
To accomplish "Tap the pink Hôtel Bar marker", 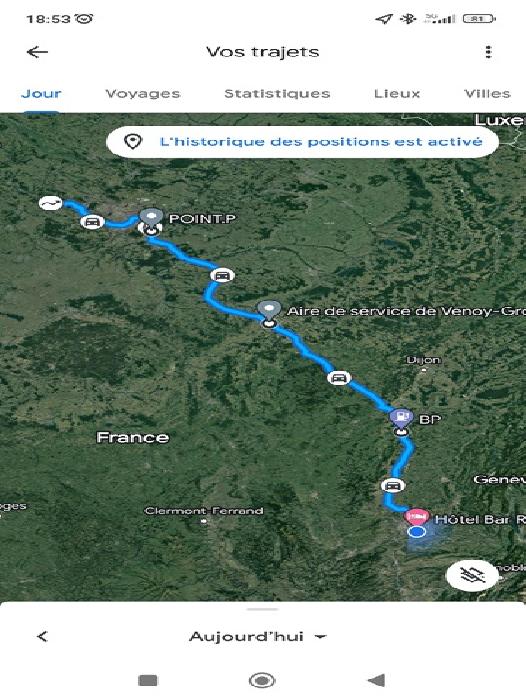I will 417,517.
